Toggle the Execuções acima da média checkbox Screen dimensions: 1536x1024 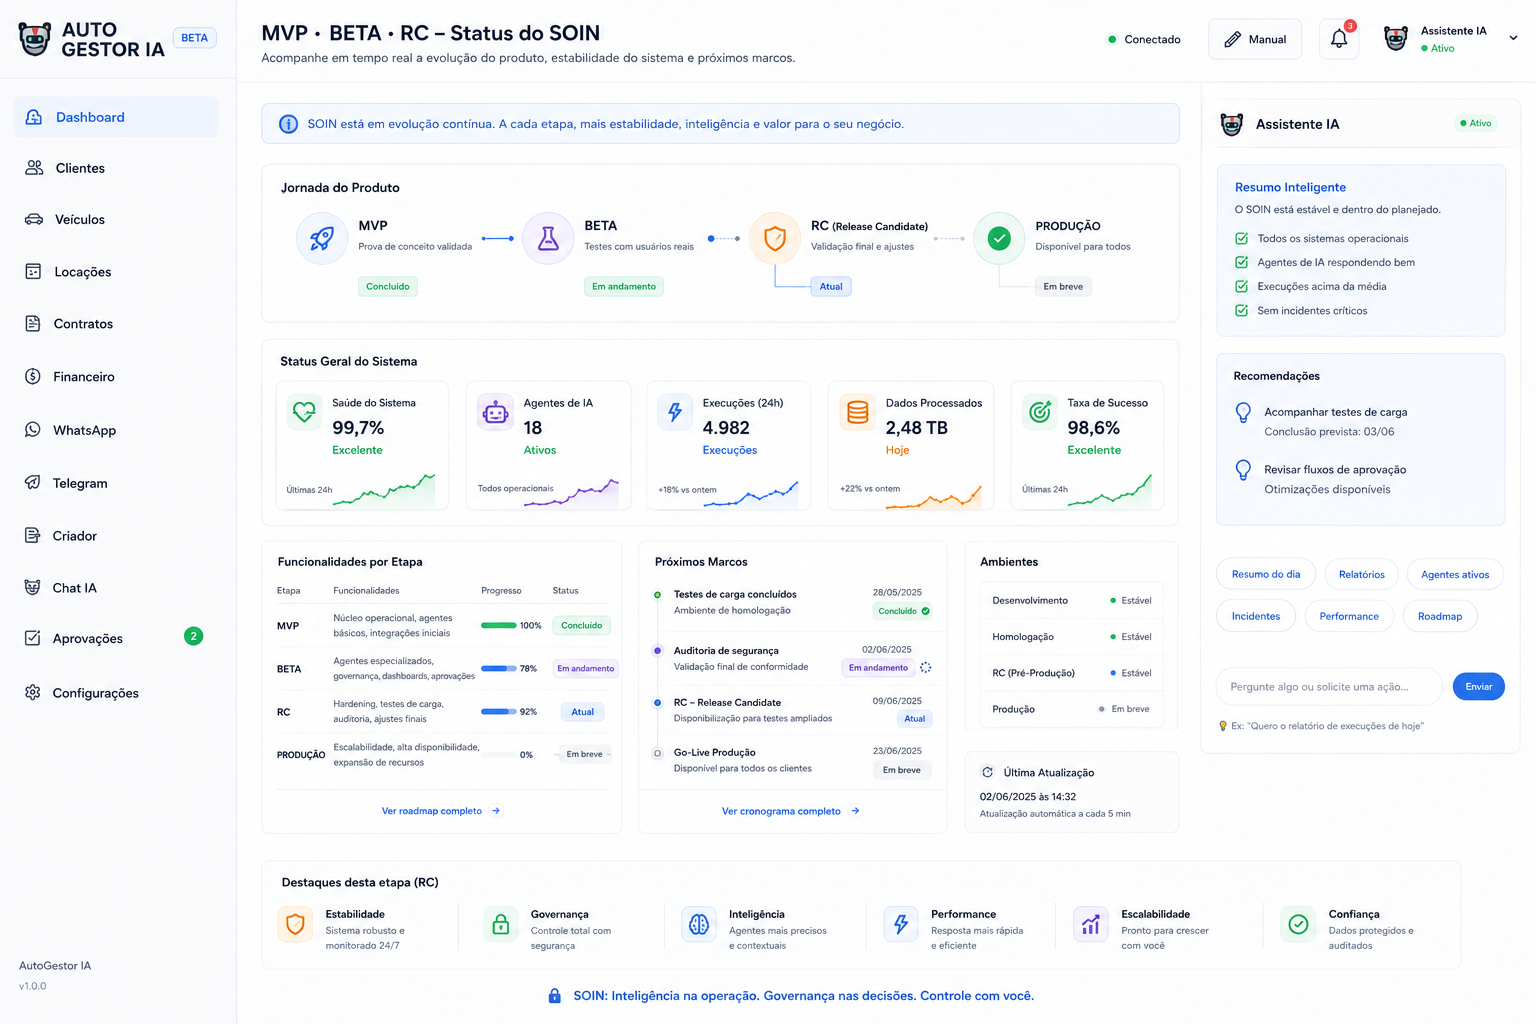coord(1241,286)
